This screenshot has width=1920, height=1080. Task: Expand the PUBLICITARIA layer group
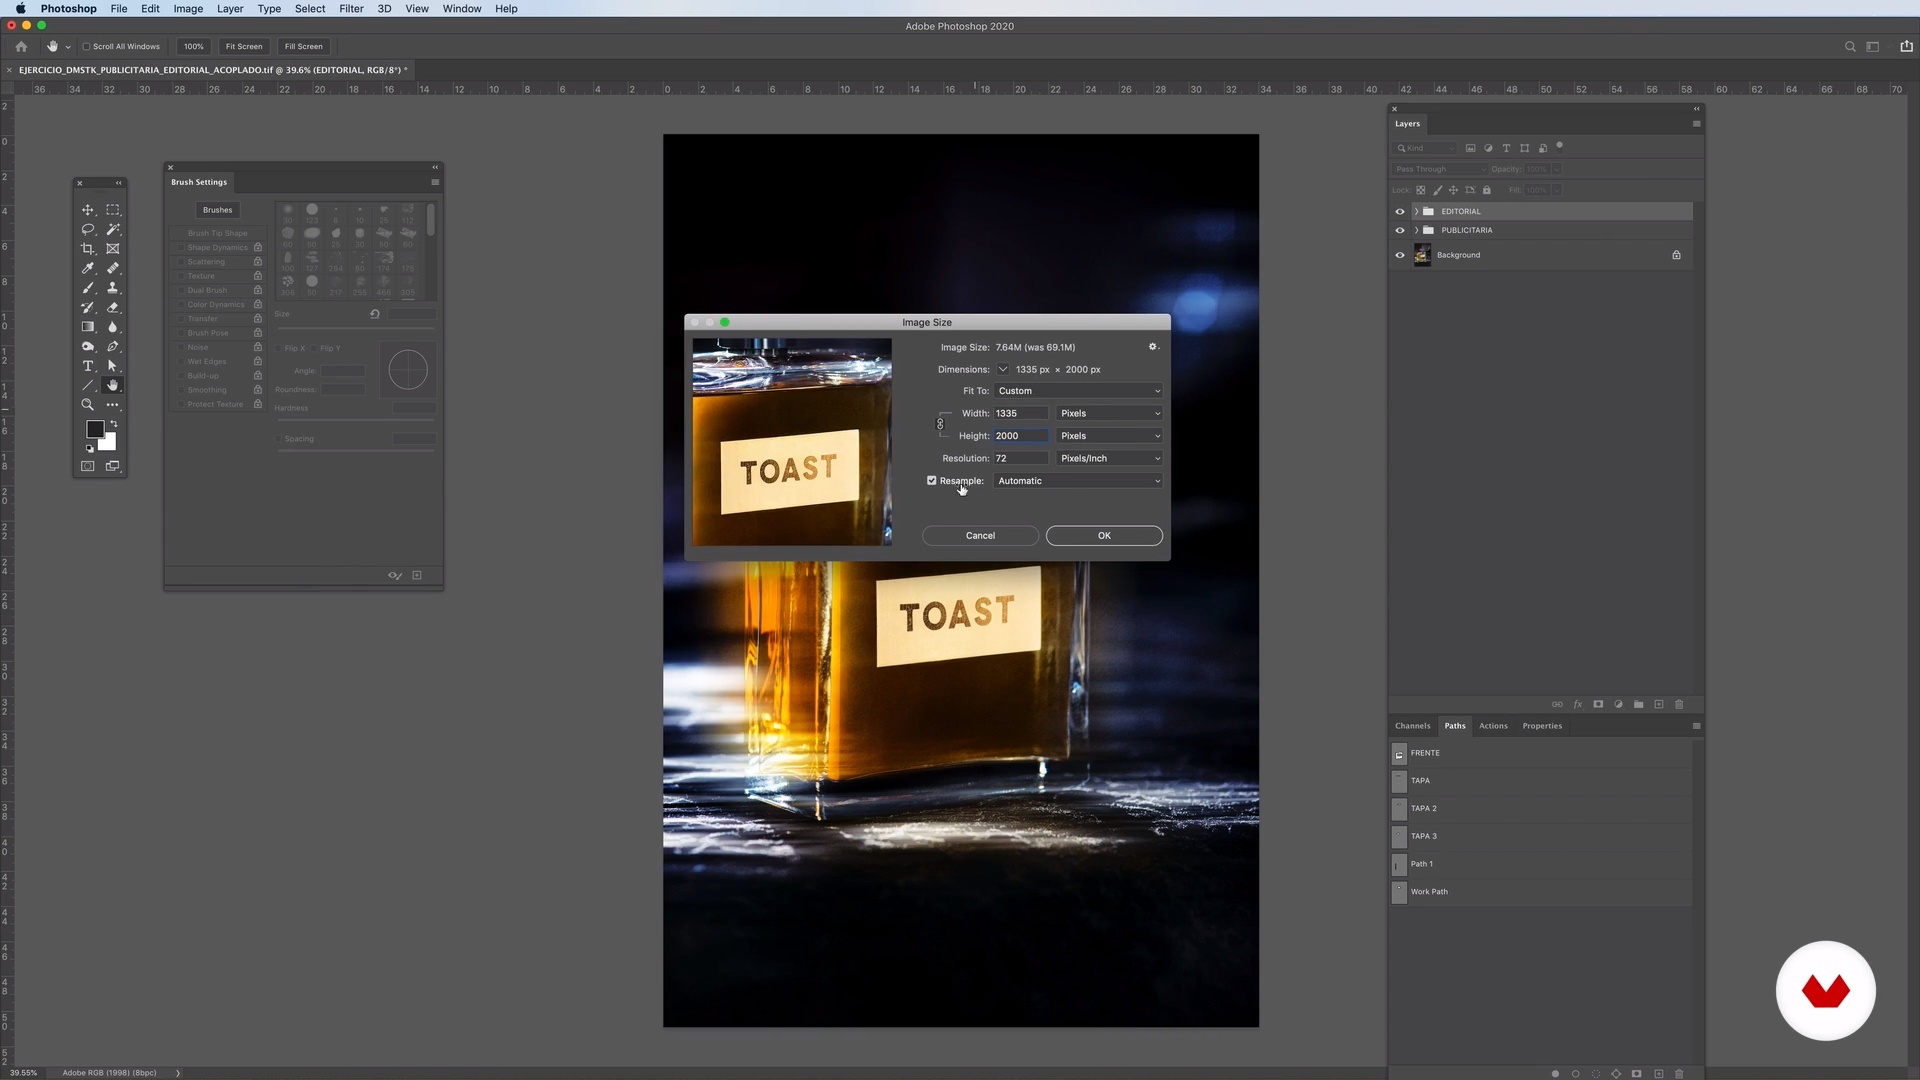coord(1416,230)
